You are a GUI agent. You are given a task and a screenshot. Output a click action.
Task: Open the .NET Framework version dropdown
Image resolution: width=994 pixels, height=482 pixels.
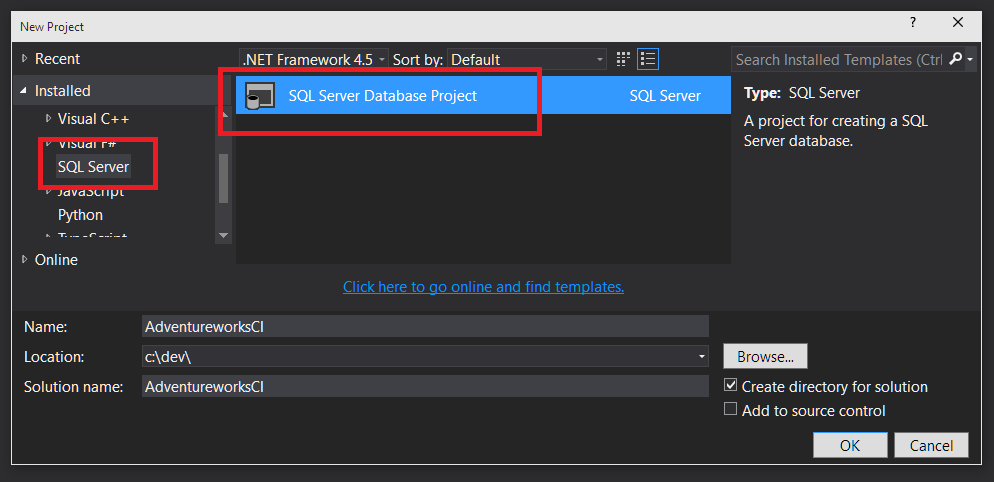click(313, 59)
